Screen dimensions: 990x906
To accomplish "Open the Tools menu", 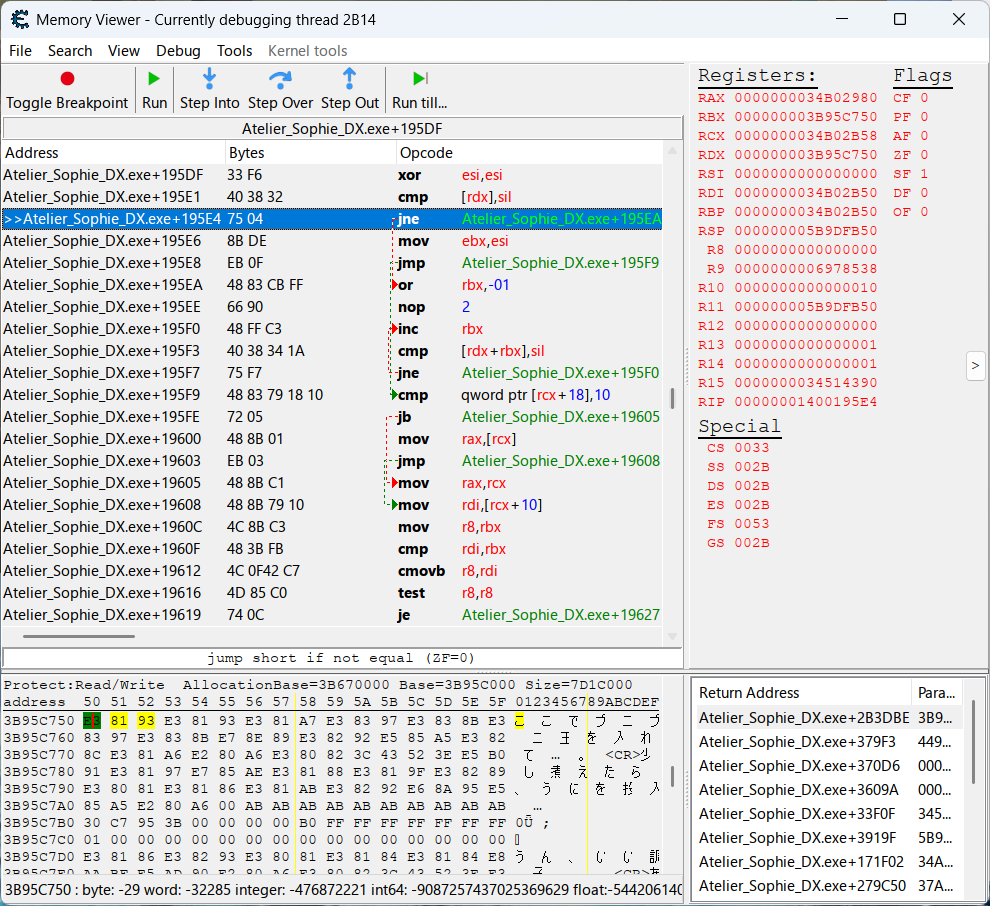I will (x=234, y=51).
